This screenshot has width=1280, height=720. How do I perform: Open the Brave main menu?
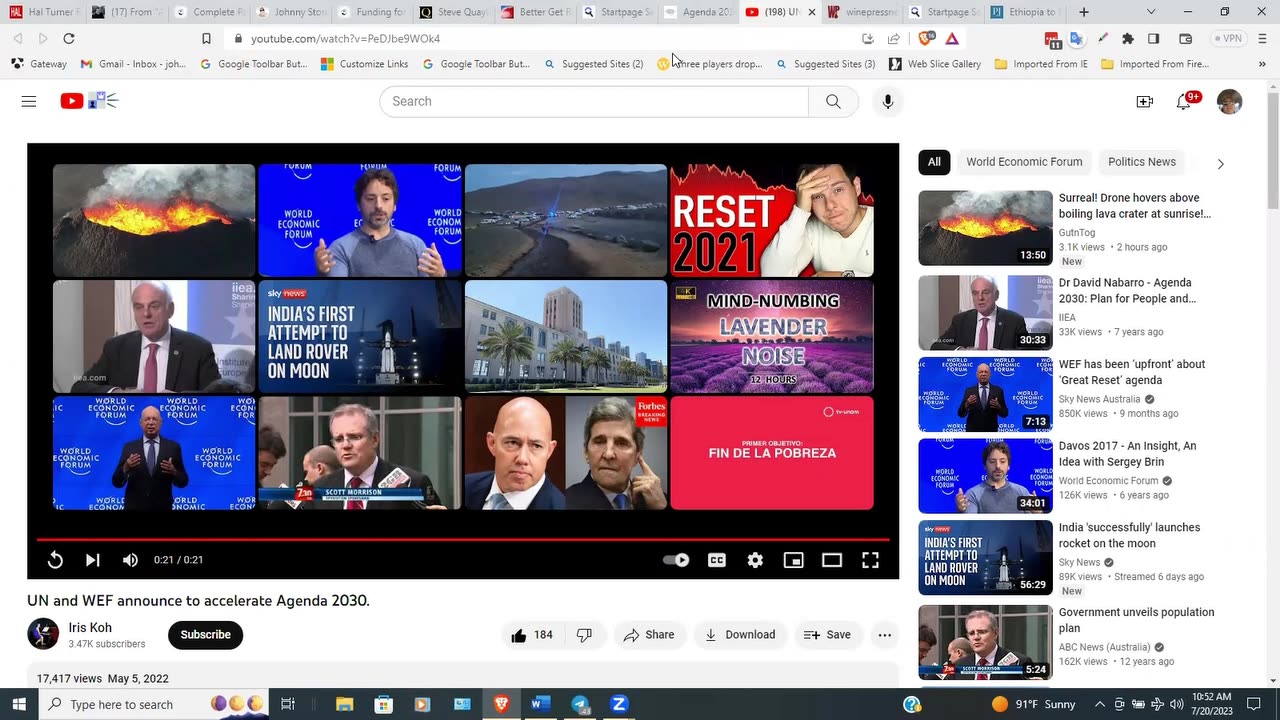pos(1260,38)
